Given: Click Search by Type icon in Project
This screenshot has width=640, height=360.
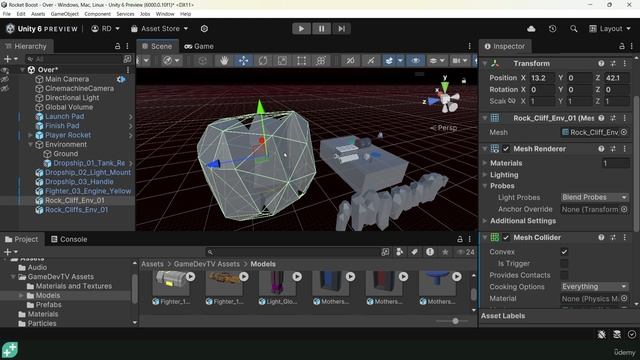Looking at the screenshot, I should 399,252.
